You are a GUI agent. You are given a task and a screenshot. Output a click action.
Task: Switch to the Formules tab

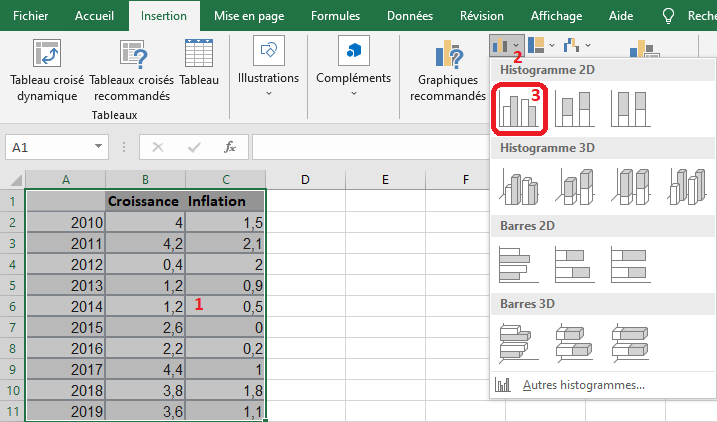[335, 16]
